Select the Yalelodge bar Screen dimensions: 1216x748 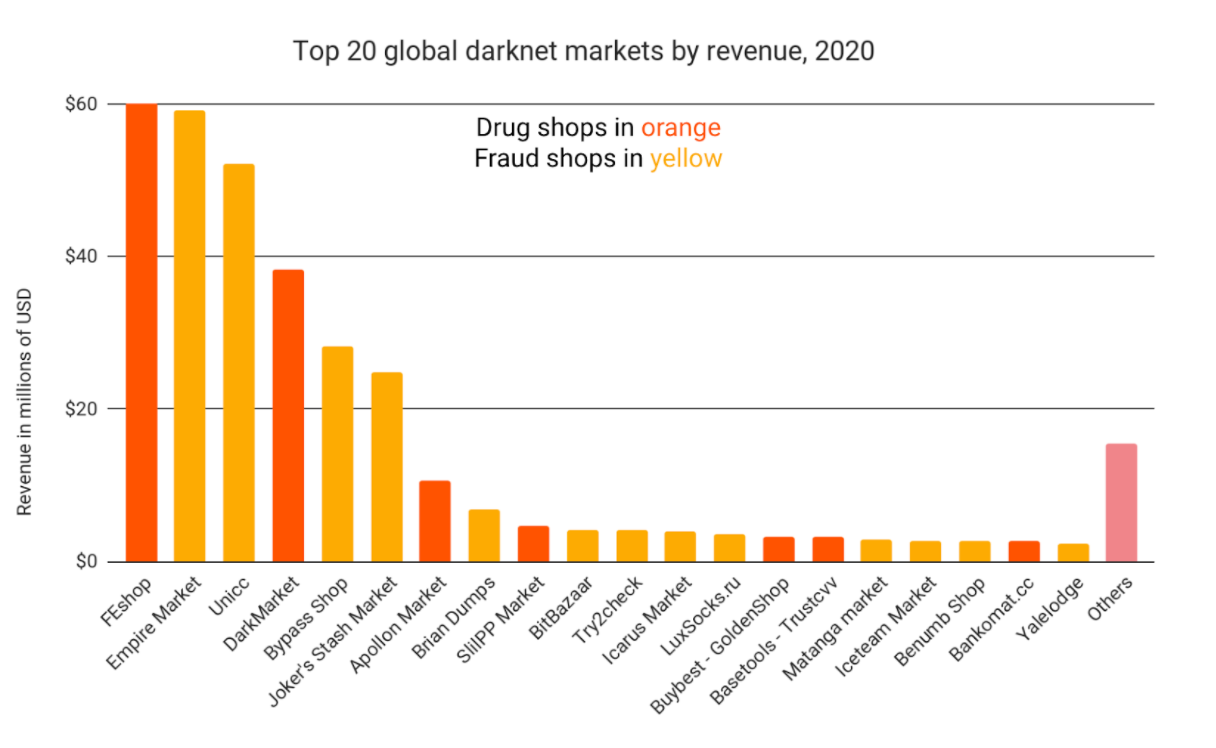(x=1073, y=552)
